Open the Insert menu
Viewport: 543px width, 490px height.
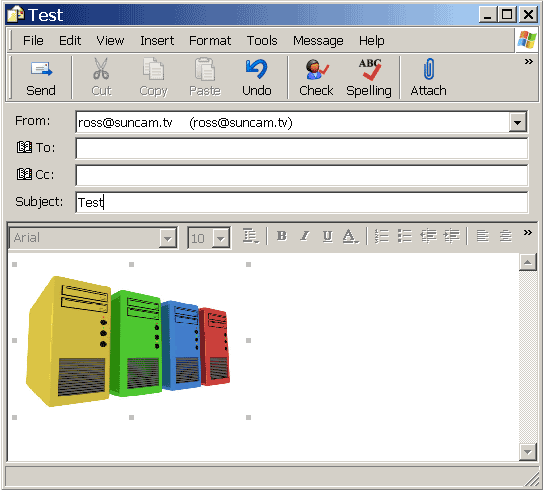click(x=157, y=41)
